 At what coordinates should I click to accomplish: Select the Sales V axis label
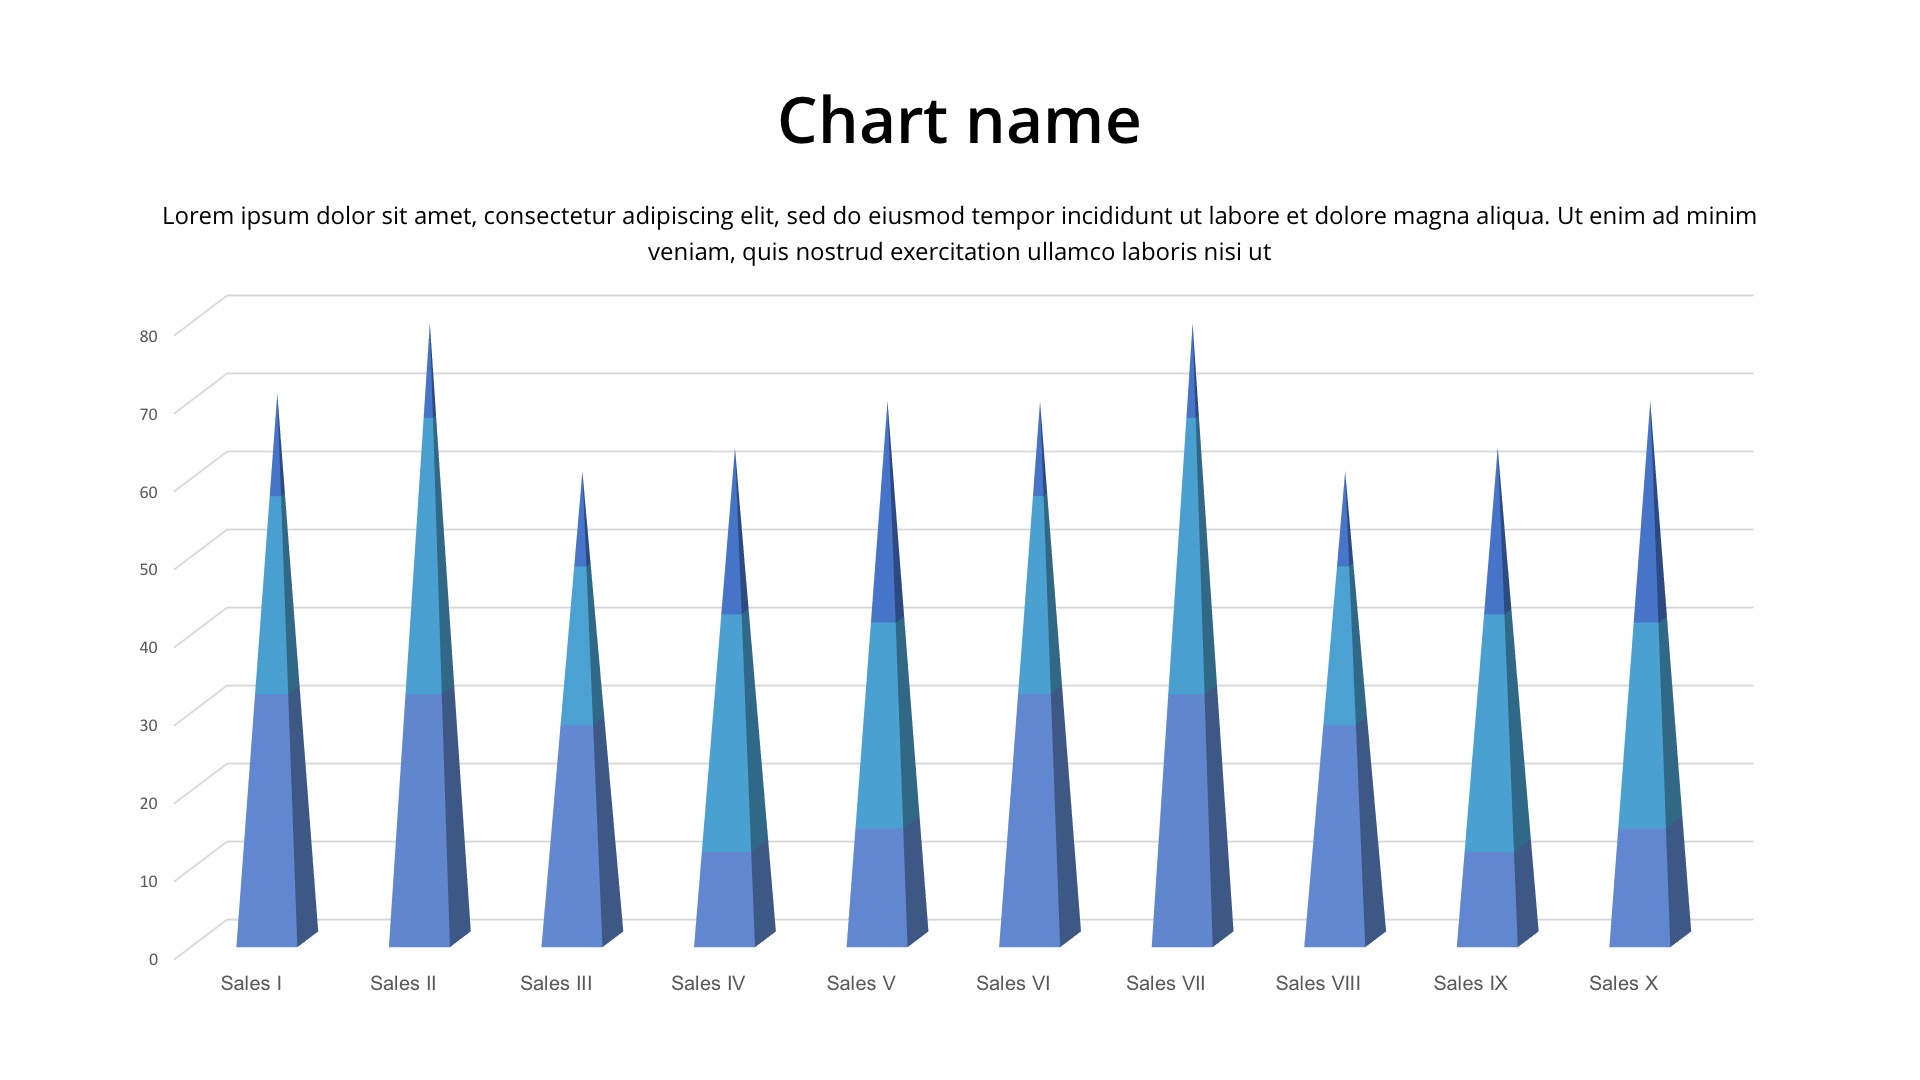861,983
